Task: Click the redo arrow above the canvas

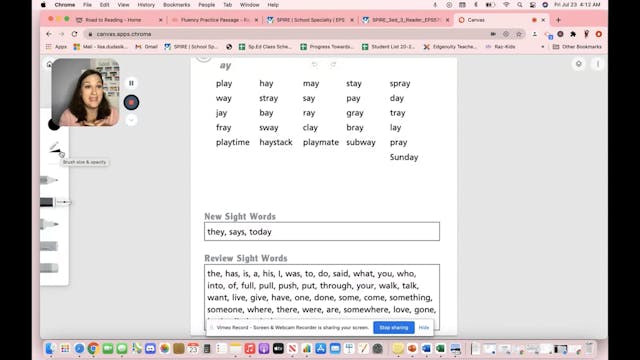Action: click(333, 64)
